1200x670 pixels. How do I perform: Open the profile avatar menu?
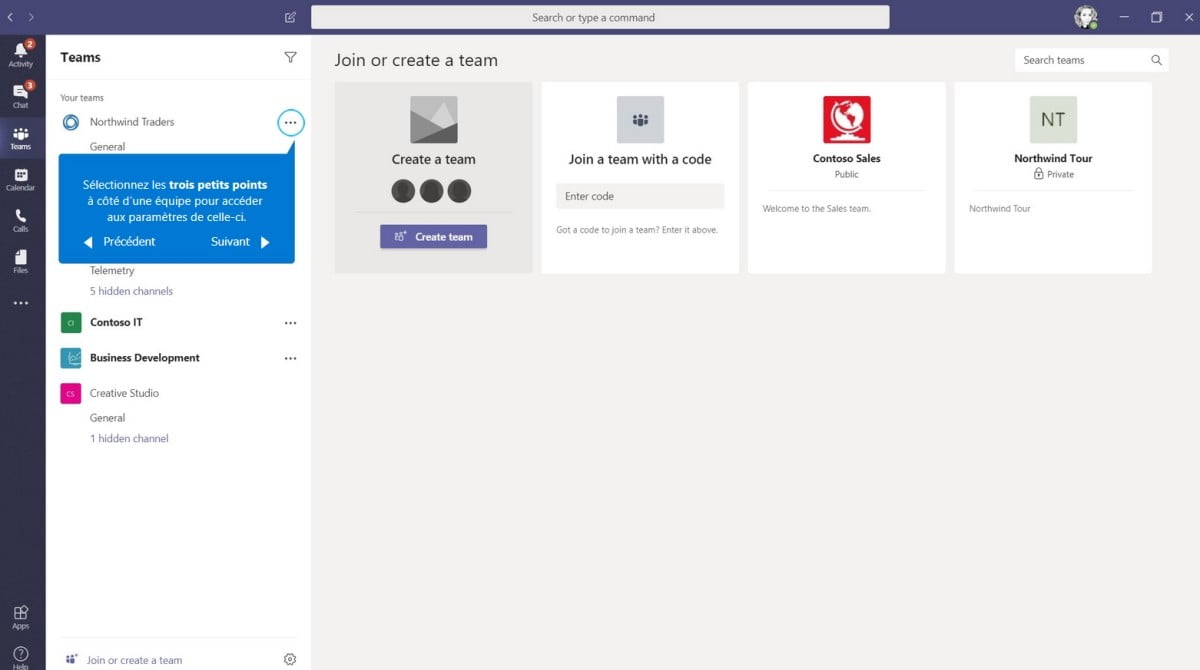(1086, 17)
